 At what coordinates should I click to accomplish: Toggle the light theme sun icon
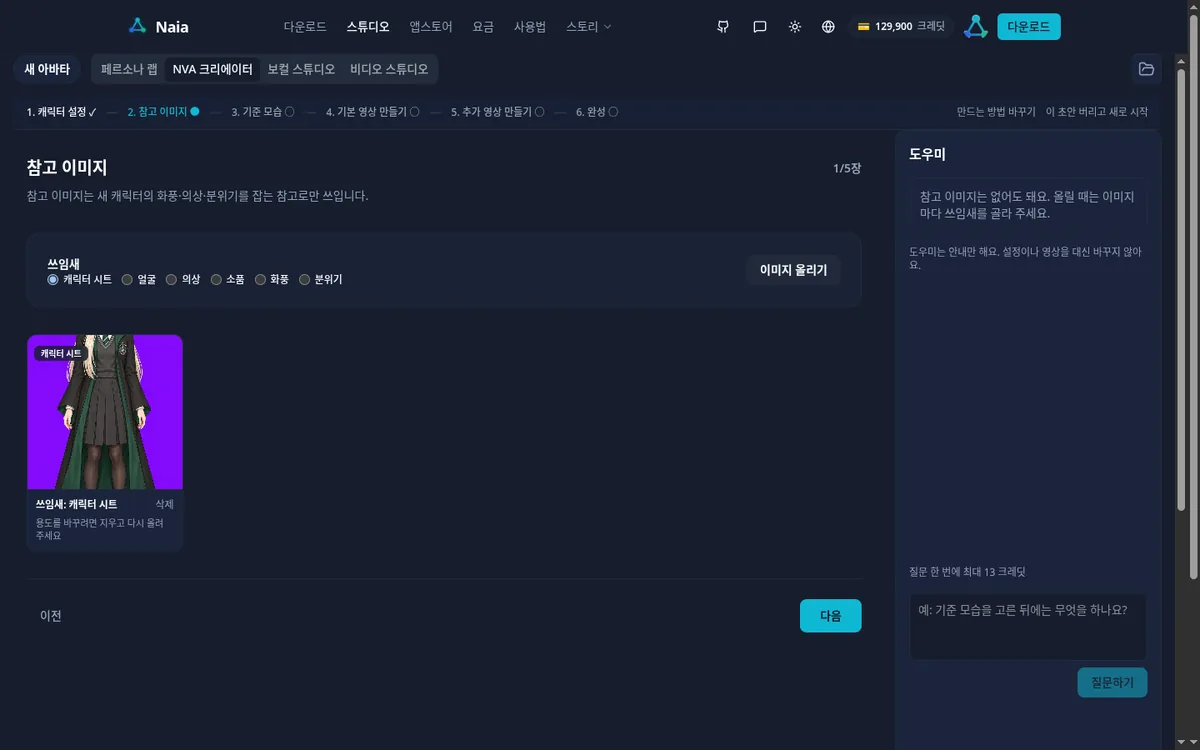795,27
